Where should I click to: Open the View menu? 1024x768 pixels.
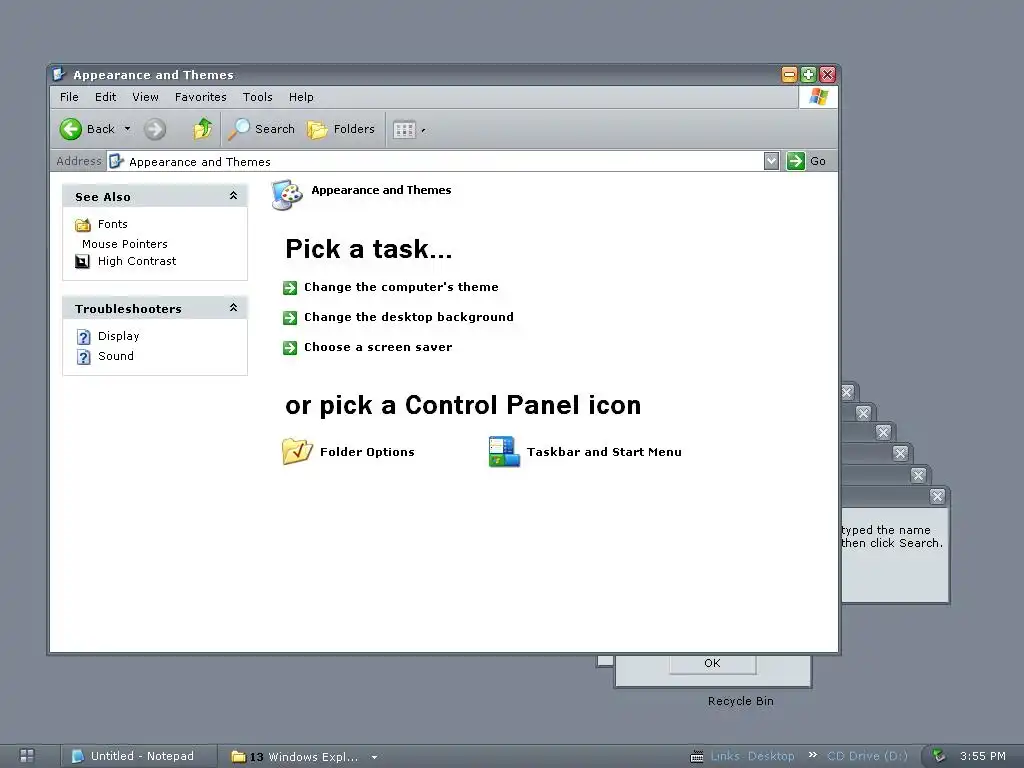pos(145,97)
